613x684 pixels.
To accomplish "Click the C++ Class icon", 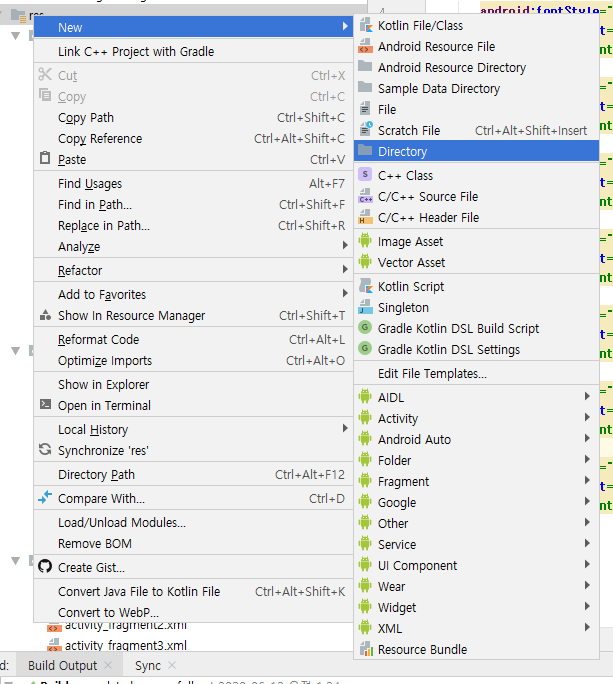I will click(365, 174).
